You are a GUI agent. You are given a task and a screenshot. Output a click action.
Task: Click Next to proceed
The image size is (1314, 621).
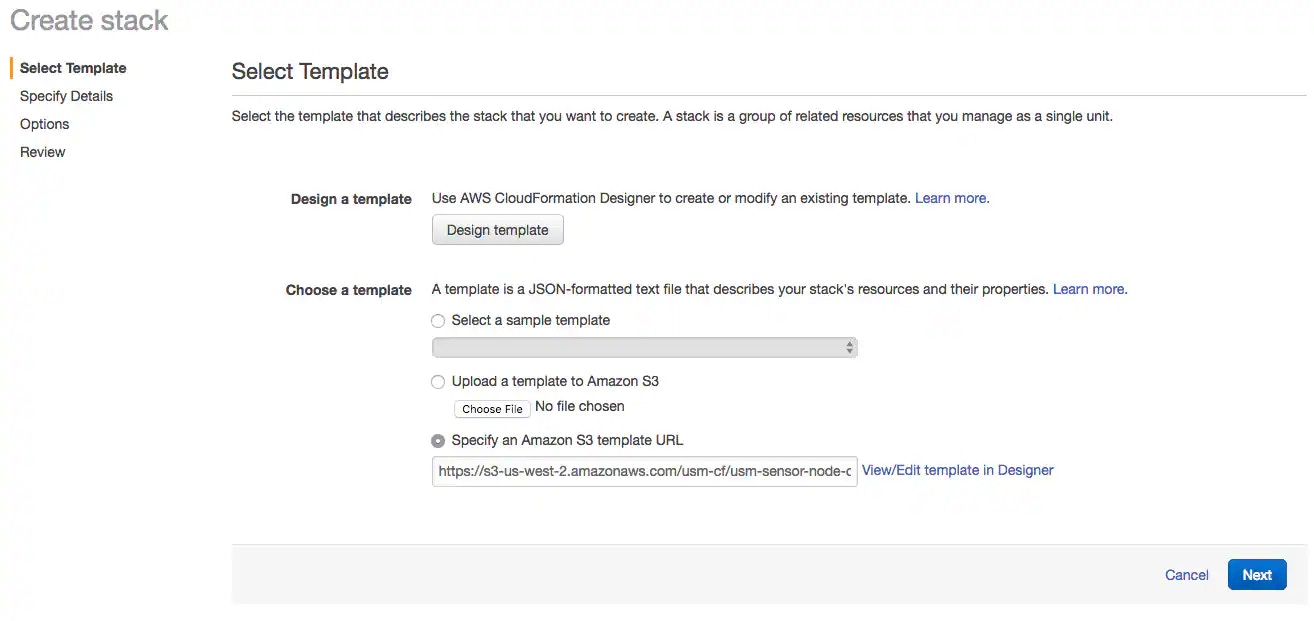1257,575
